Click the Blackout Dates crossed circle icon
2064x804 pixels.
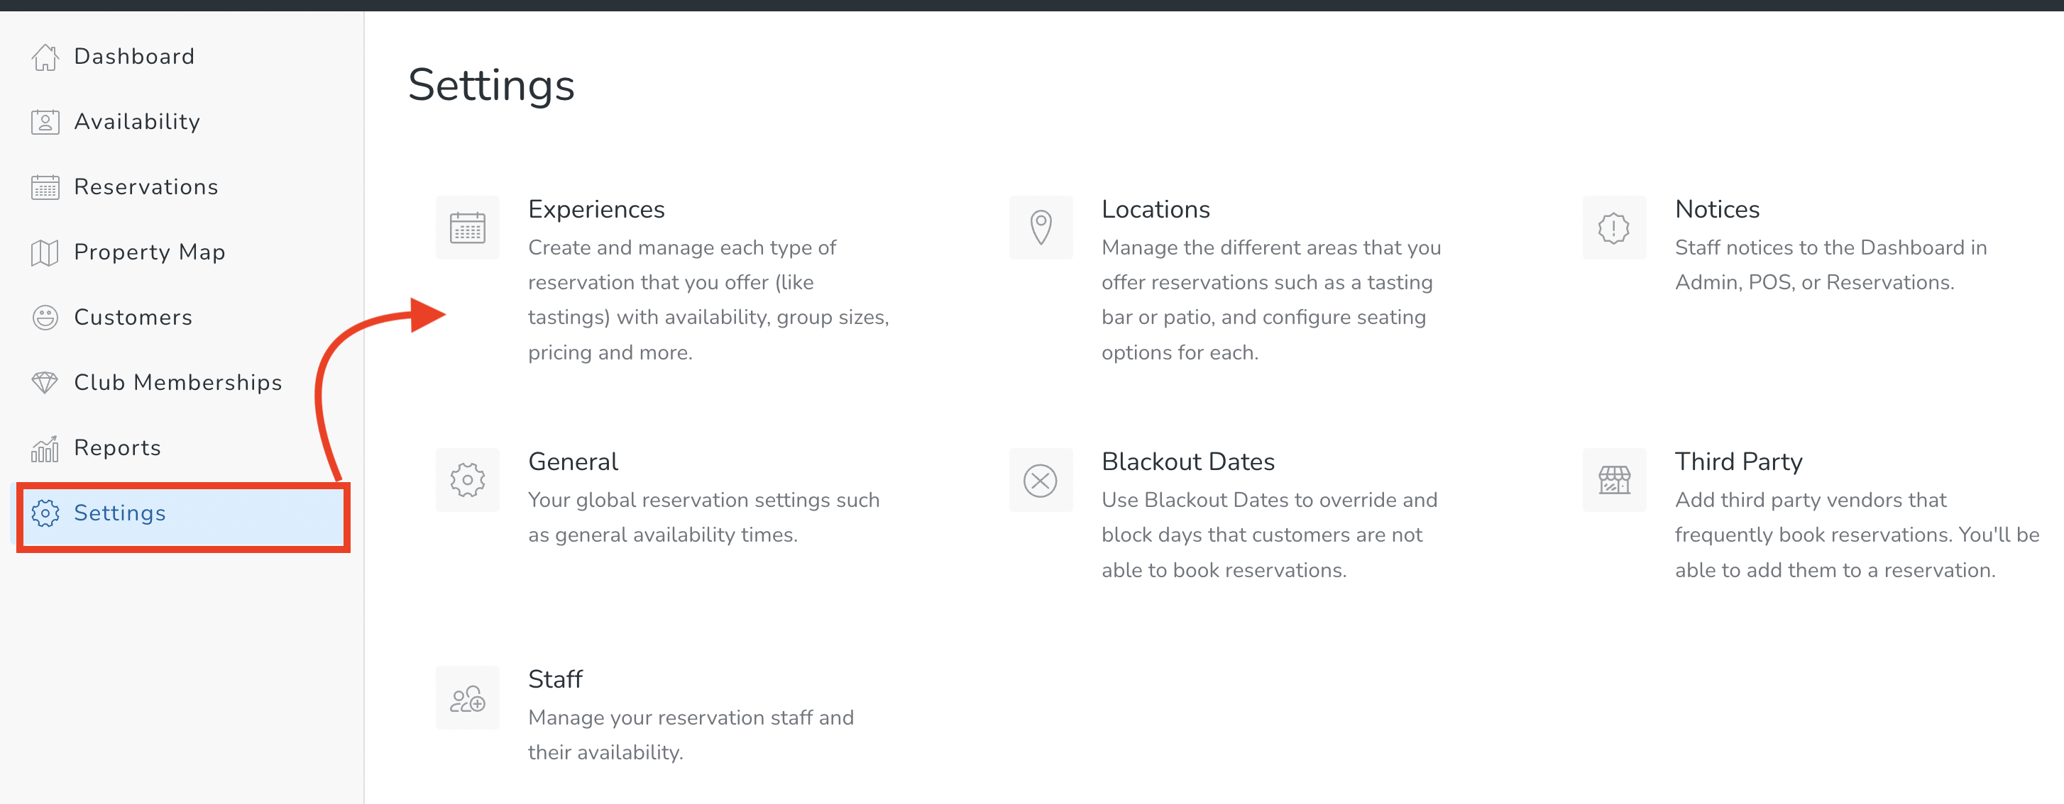tap(1040, 480)
